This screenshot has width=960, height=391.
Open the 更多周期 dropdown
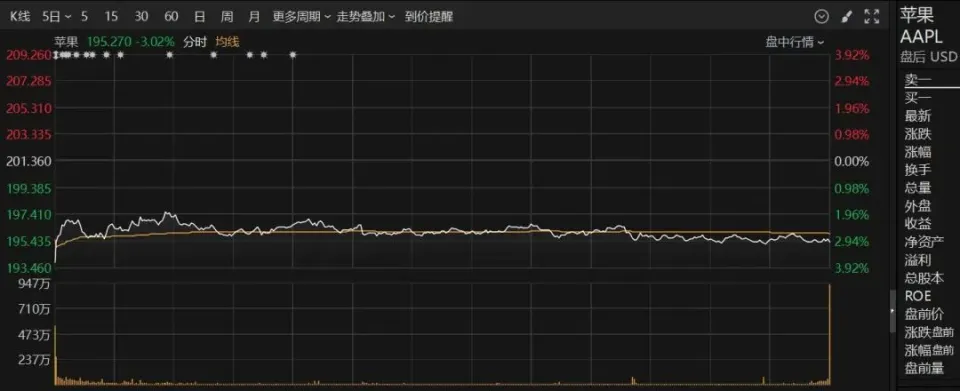tap(302, 17)
